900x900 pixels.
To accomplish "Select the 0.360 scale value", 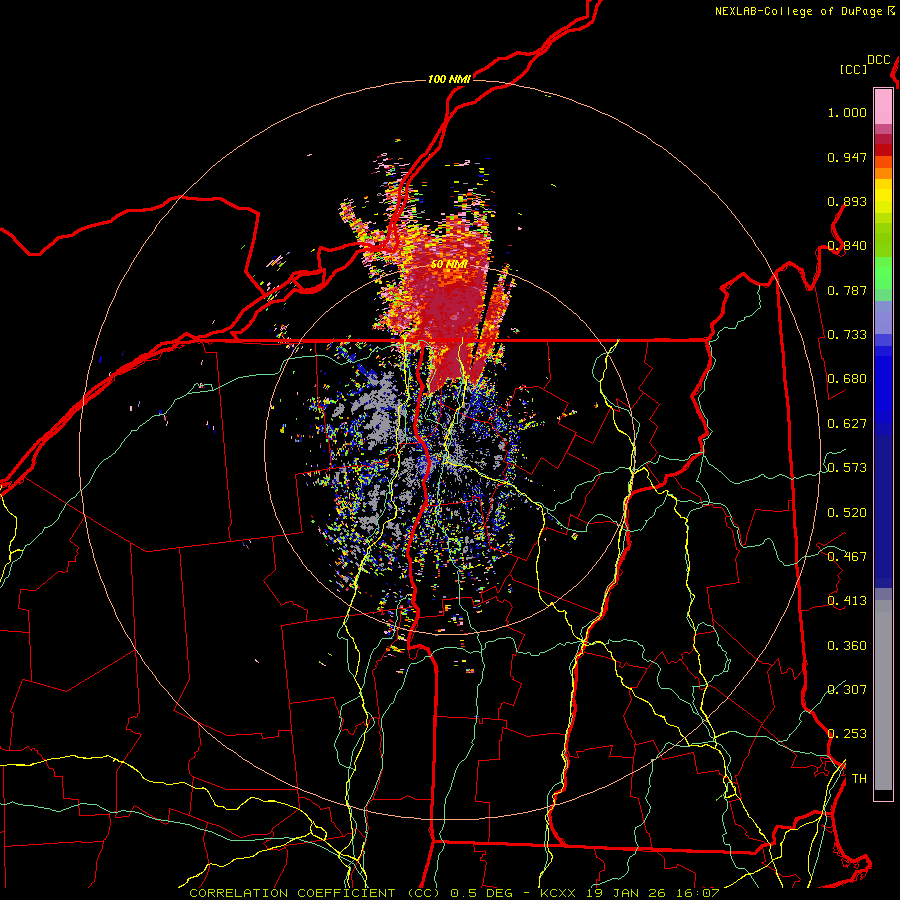I will [847, 646].
